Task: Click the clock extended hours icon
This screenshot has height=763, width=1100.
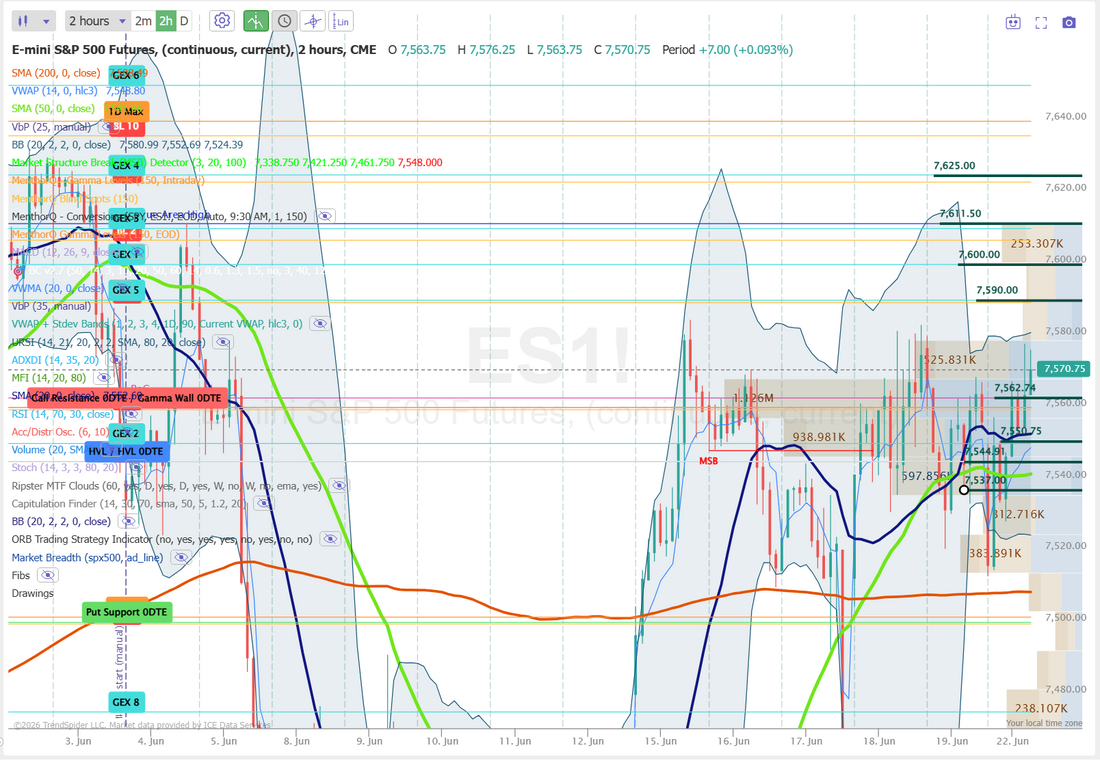Action: (x=284, y=21)
